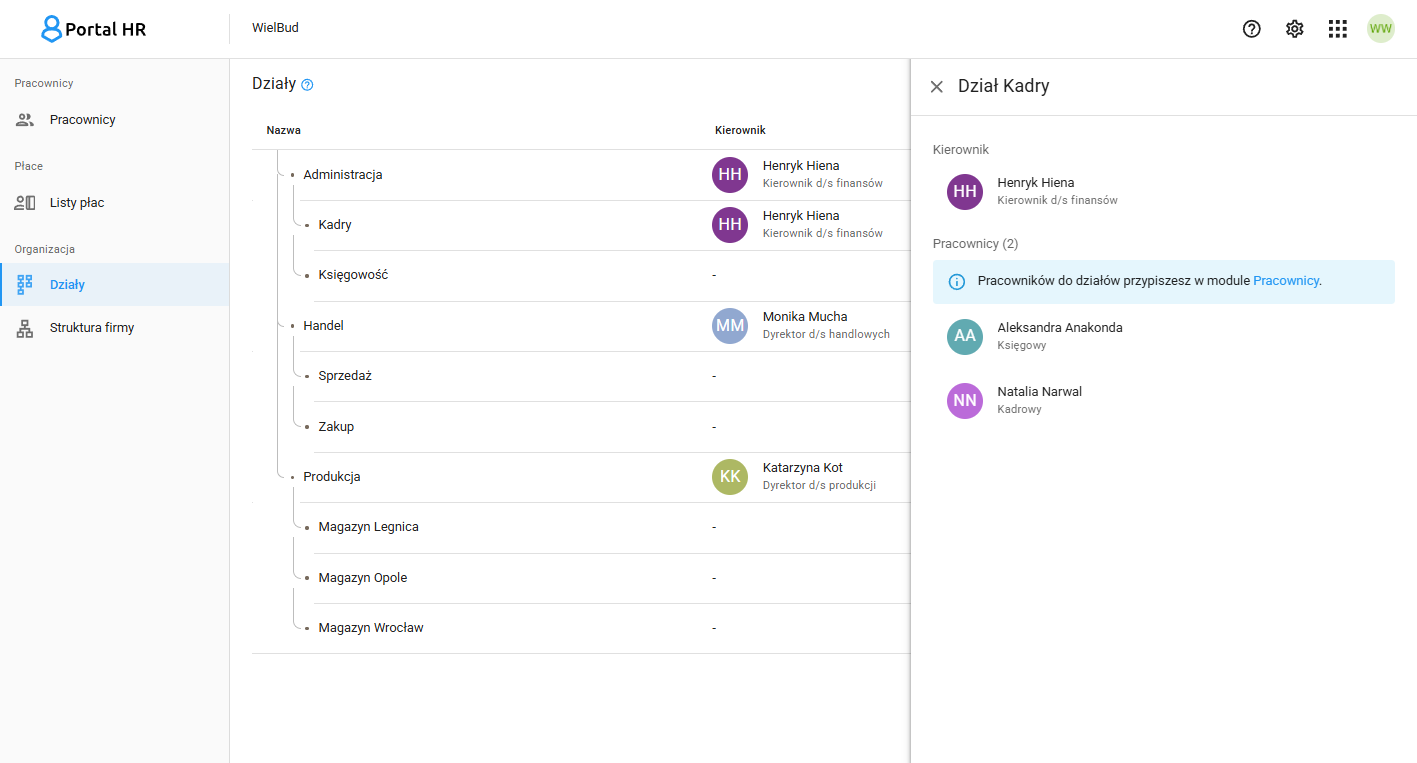Click the Struktura firmy sidebar icon
1417x763 pixels.
tap(25, 327)
